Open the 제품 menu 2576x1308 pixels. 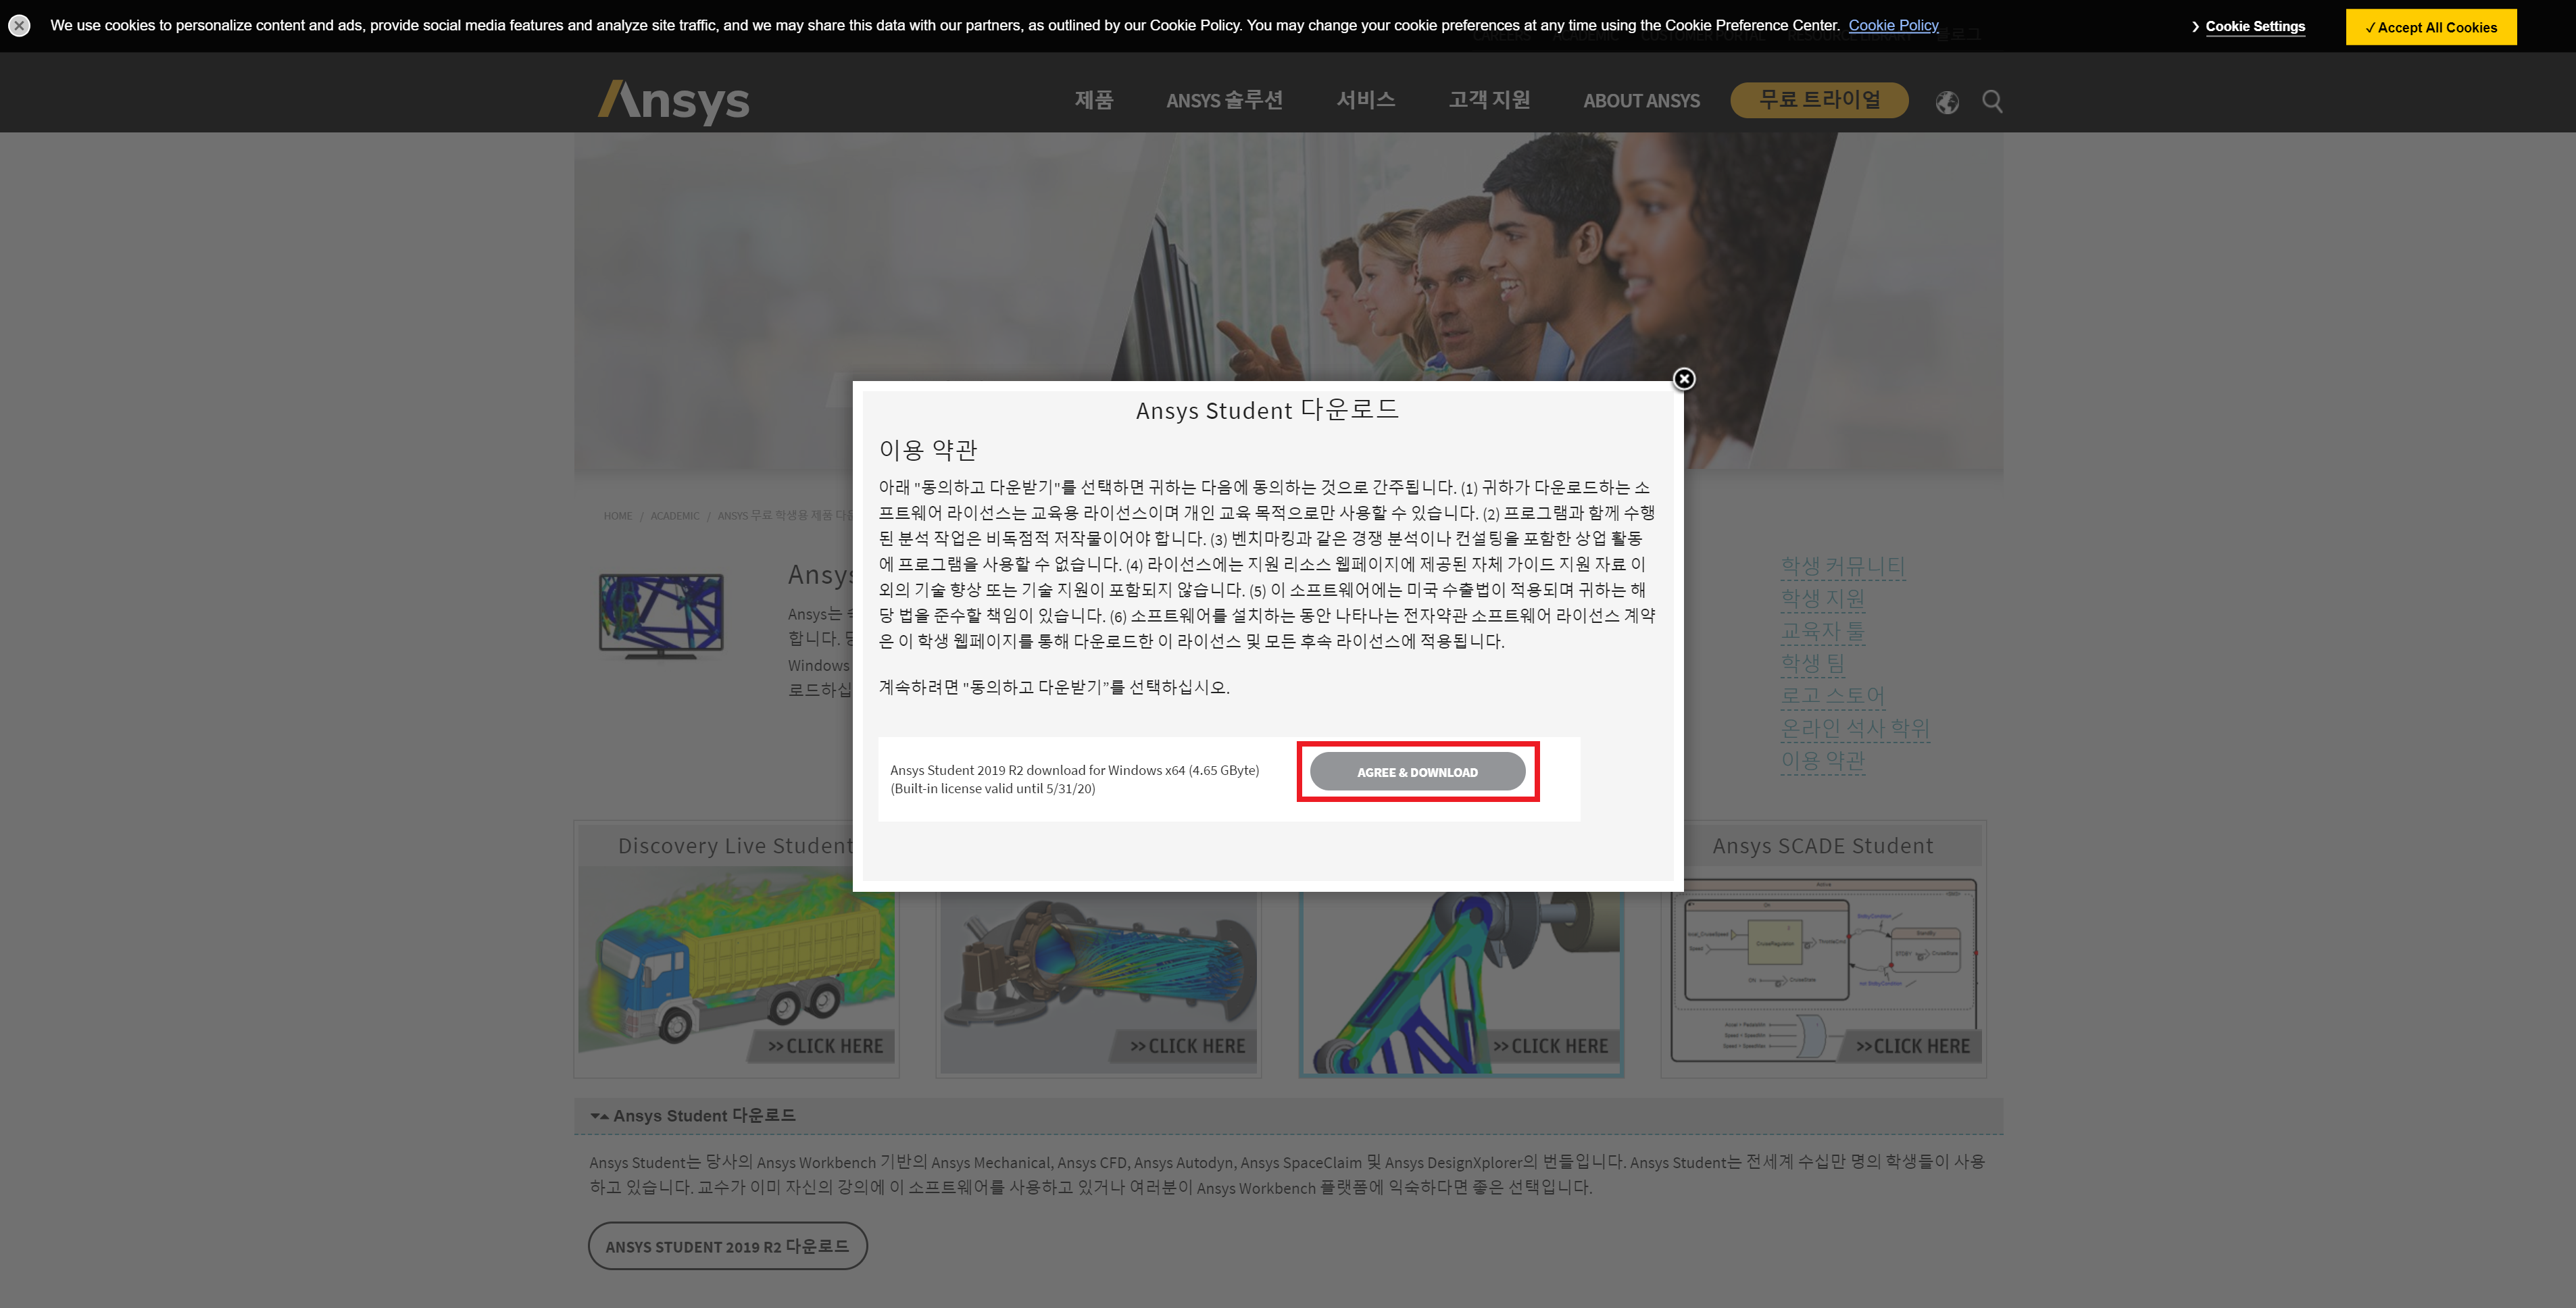(x=1093, y=100)
